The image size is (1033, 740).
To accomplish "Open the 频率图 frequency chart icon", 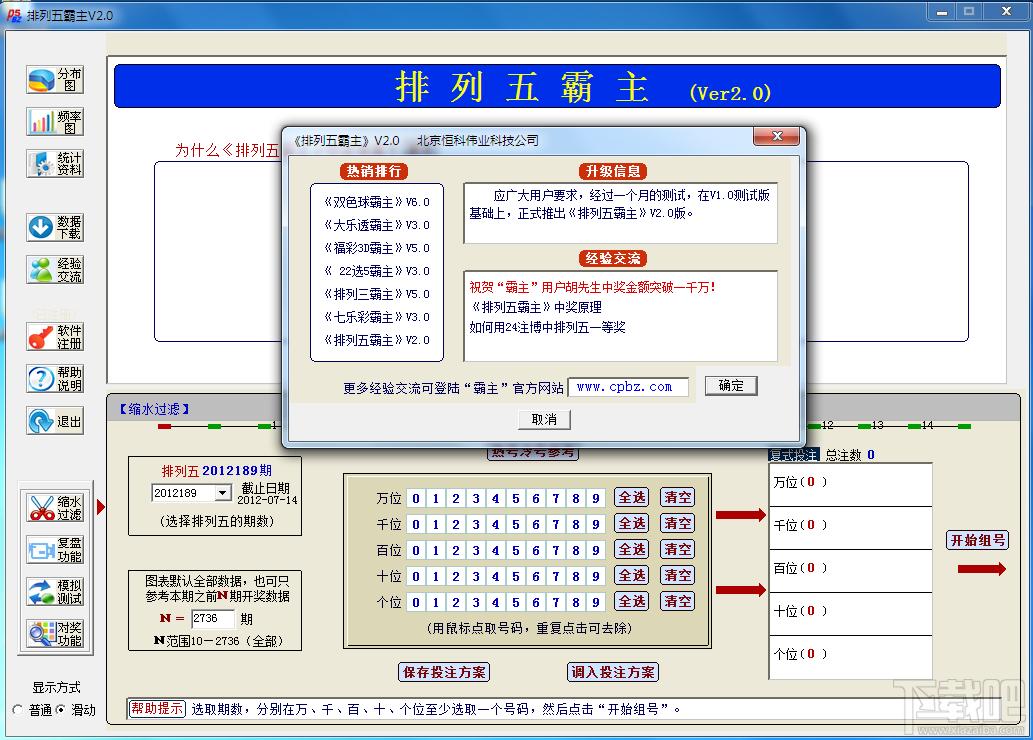I will tap(55, 122).
